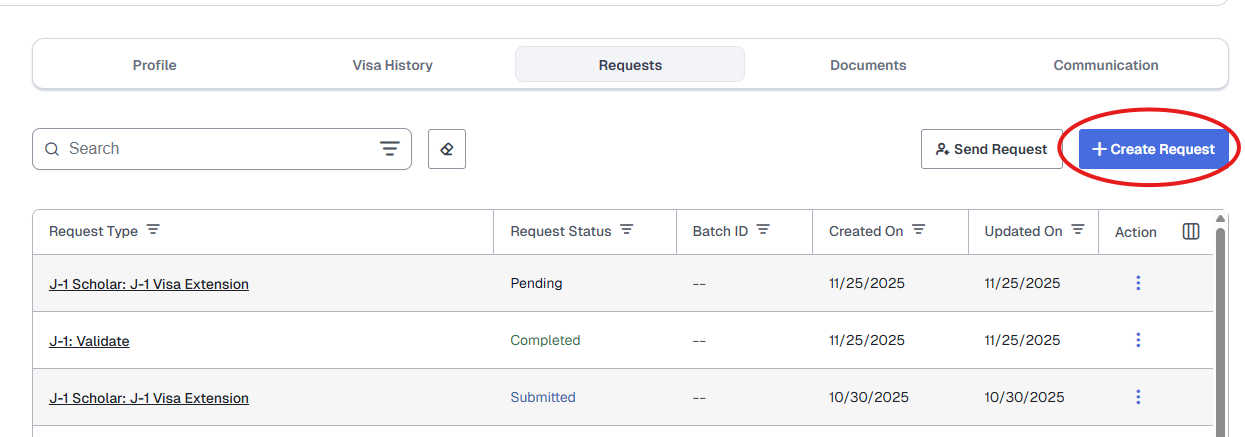This screenshot has height=437, width=1245.
Task: Open the Updated On column filter
Action: coord(1078,230)
